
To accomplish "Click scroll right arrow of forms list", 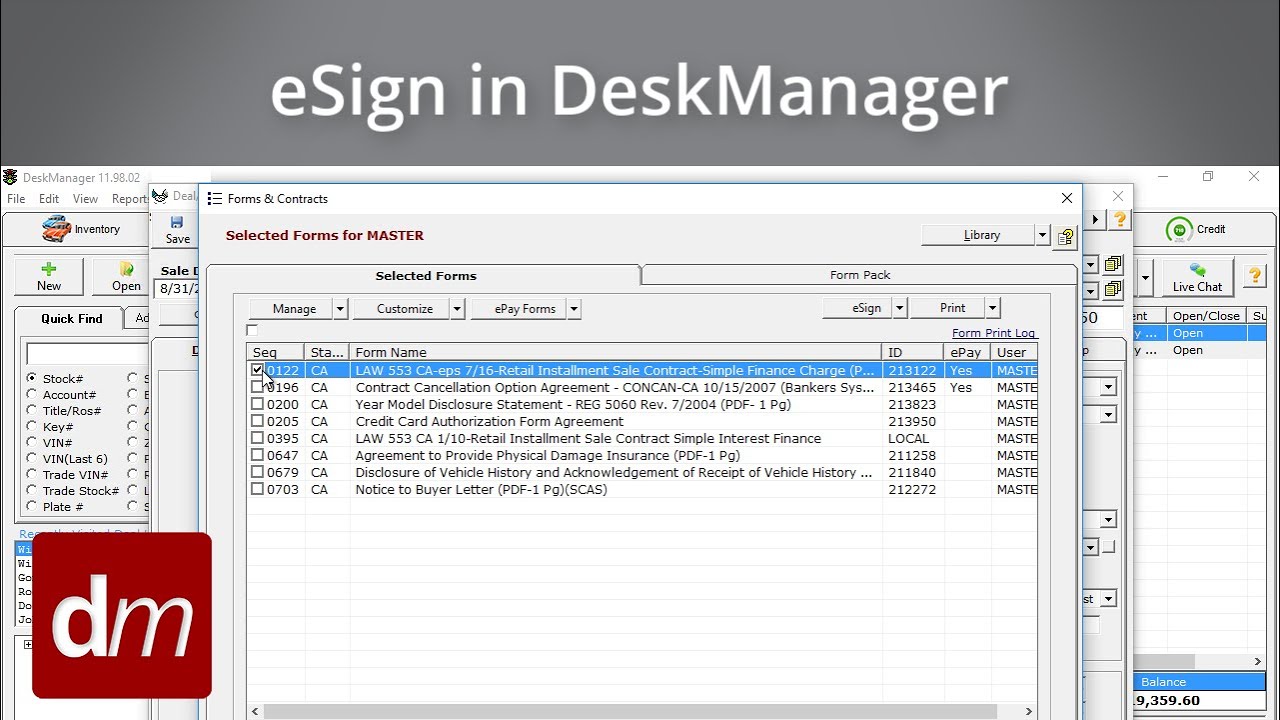I will pos(1029,712).
